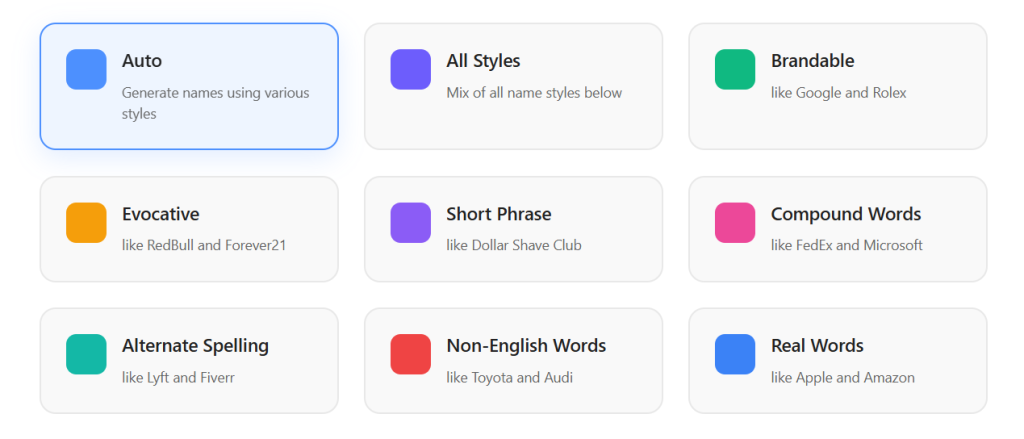
Task: Click the teal Alternate Spelling icon
Action: pos(86,354)
